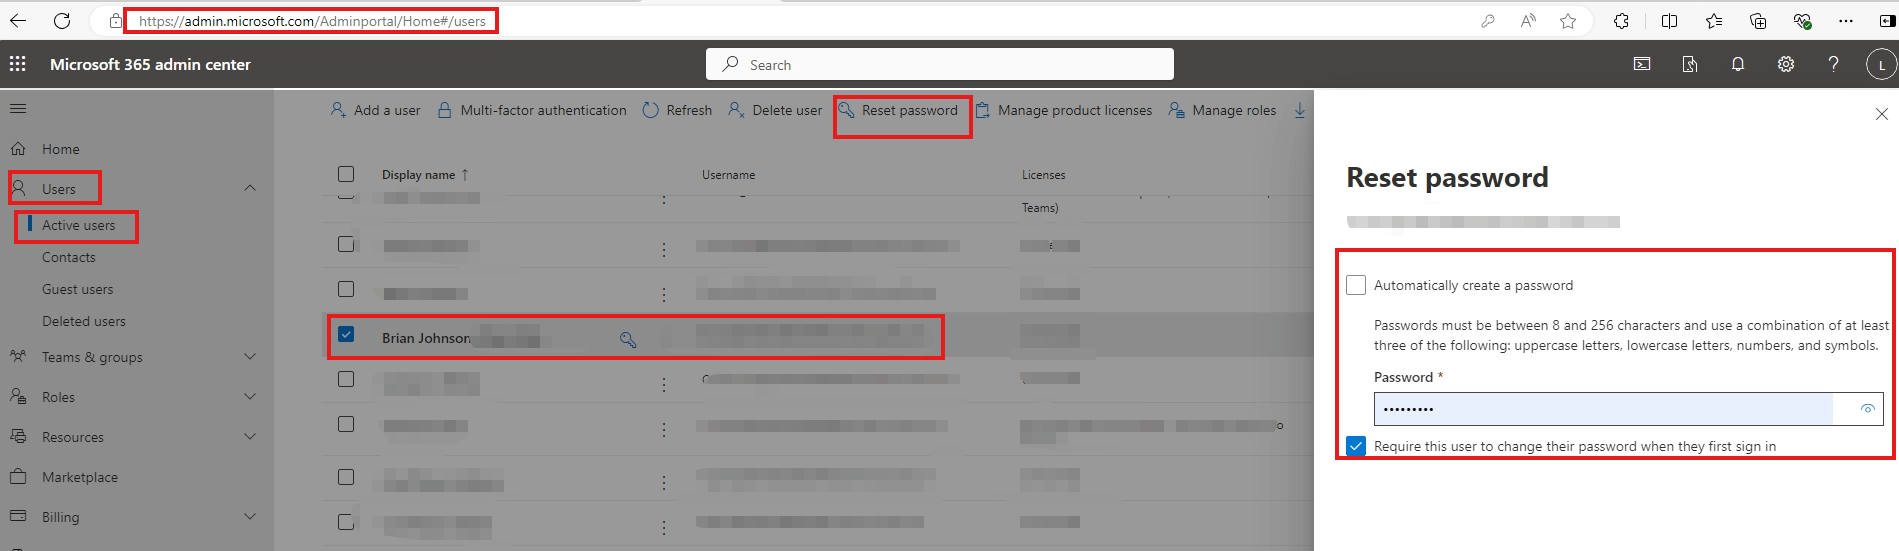Click the Password input field
Image resolution: width=1899 pixels, height=551 pixels.
(x=1628, y=409)
